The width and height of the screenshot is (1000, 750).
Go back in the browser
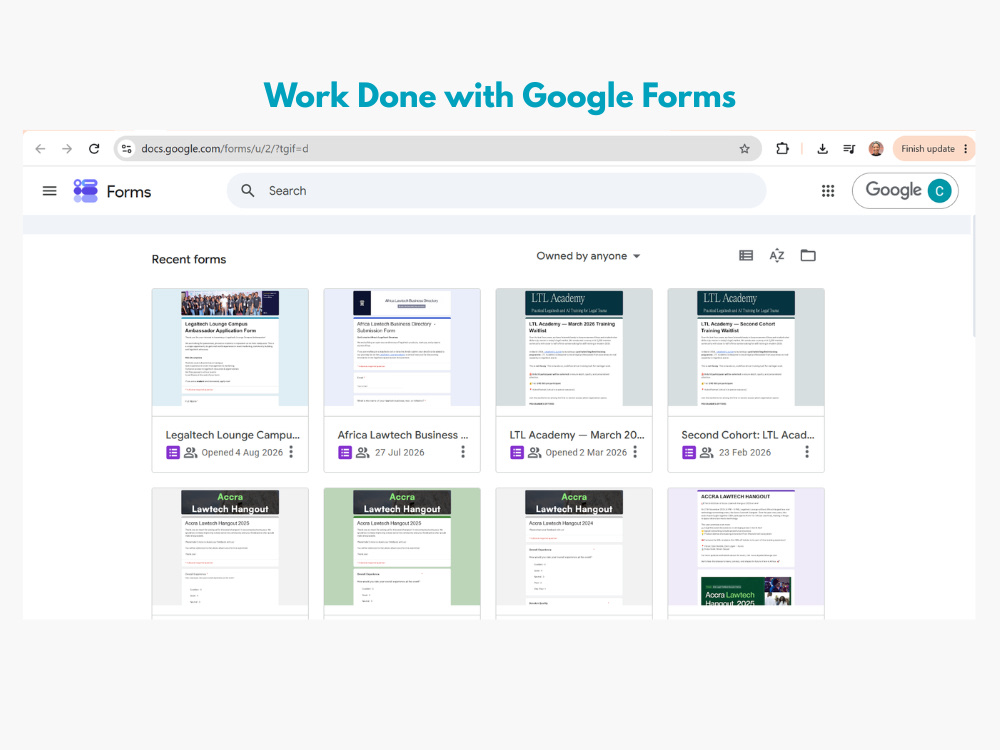coord(40,149)
